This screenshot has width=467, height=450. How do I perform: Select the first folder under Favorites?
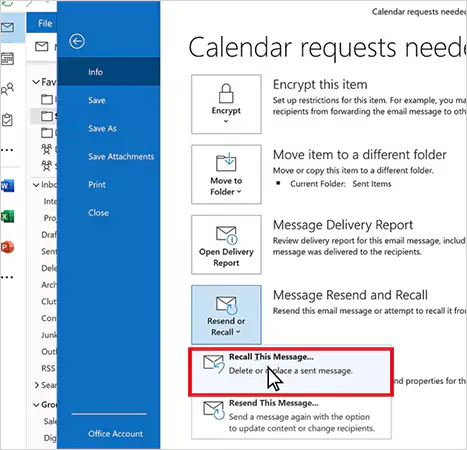click(x=47, y=99)
